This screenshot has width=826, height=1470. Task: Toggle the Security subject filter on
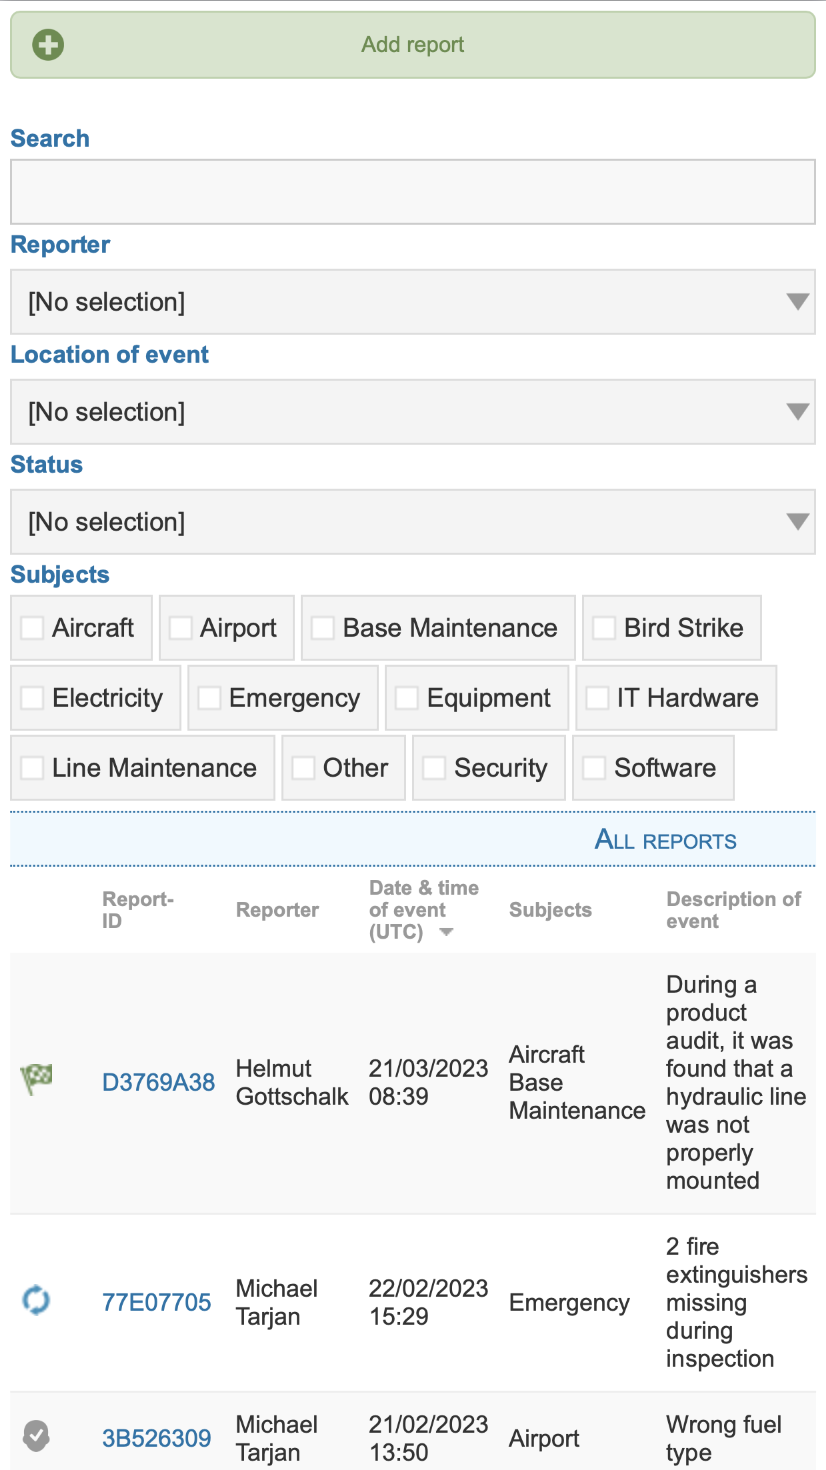click(433, 767)
